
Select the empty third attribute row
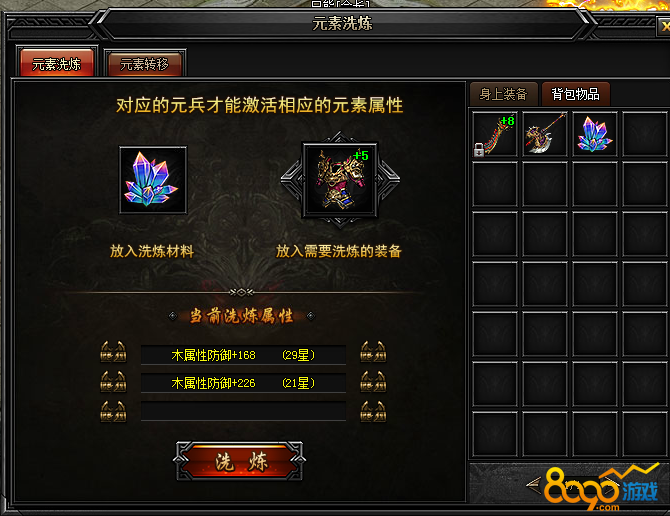[243, 411]
